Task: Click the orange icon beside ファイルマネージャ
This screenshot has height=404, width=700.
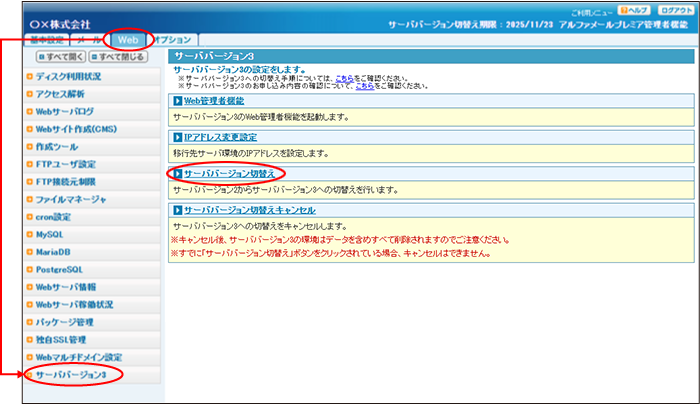Action: pos(30,199)
